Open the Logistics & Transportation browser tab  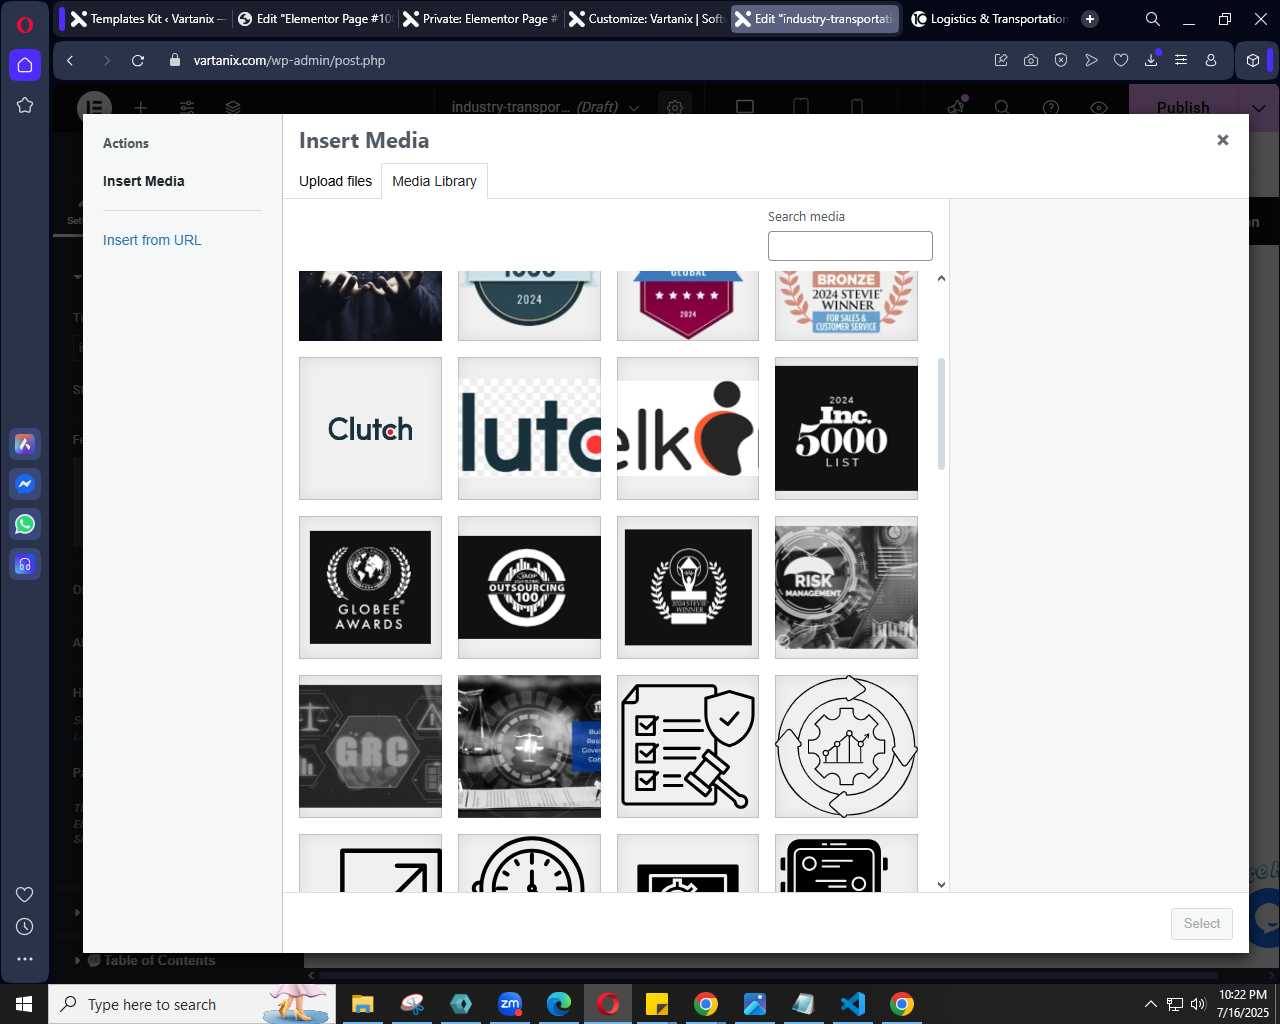click(x=988, y=19)
